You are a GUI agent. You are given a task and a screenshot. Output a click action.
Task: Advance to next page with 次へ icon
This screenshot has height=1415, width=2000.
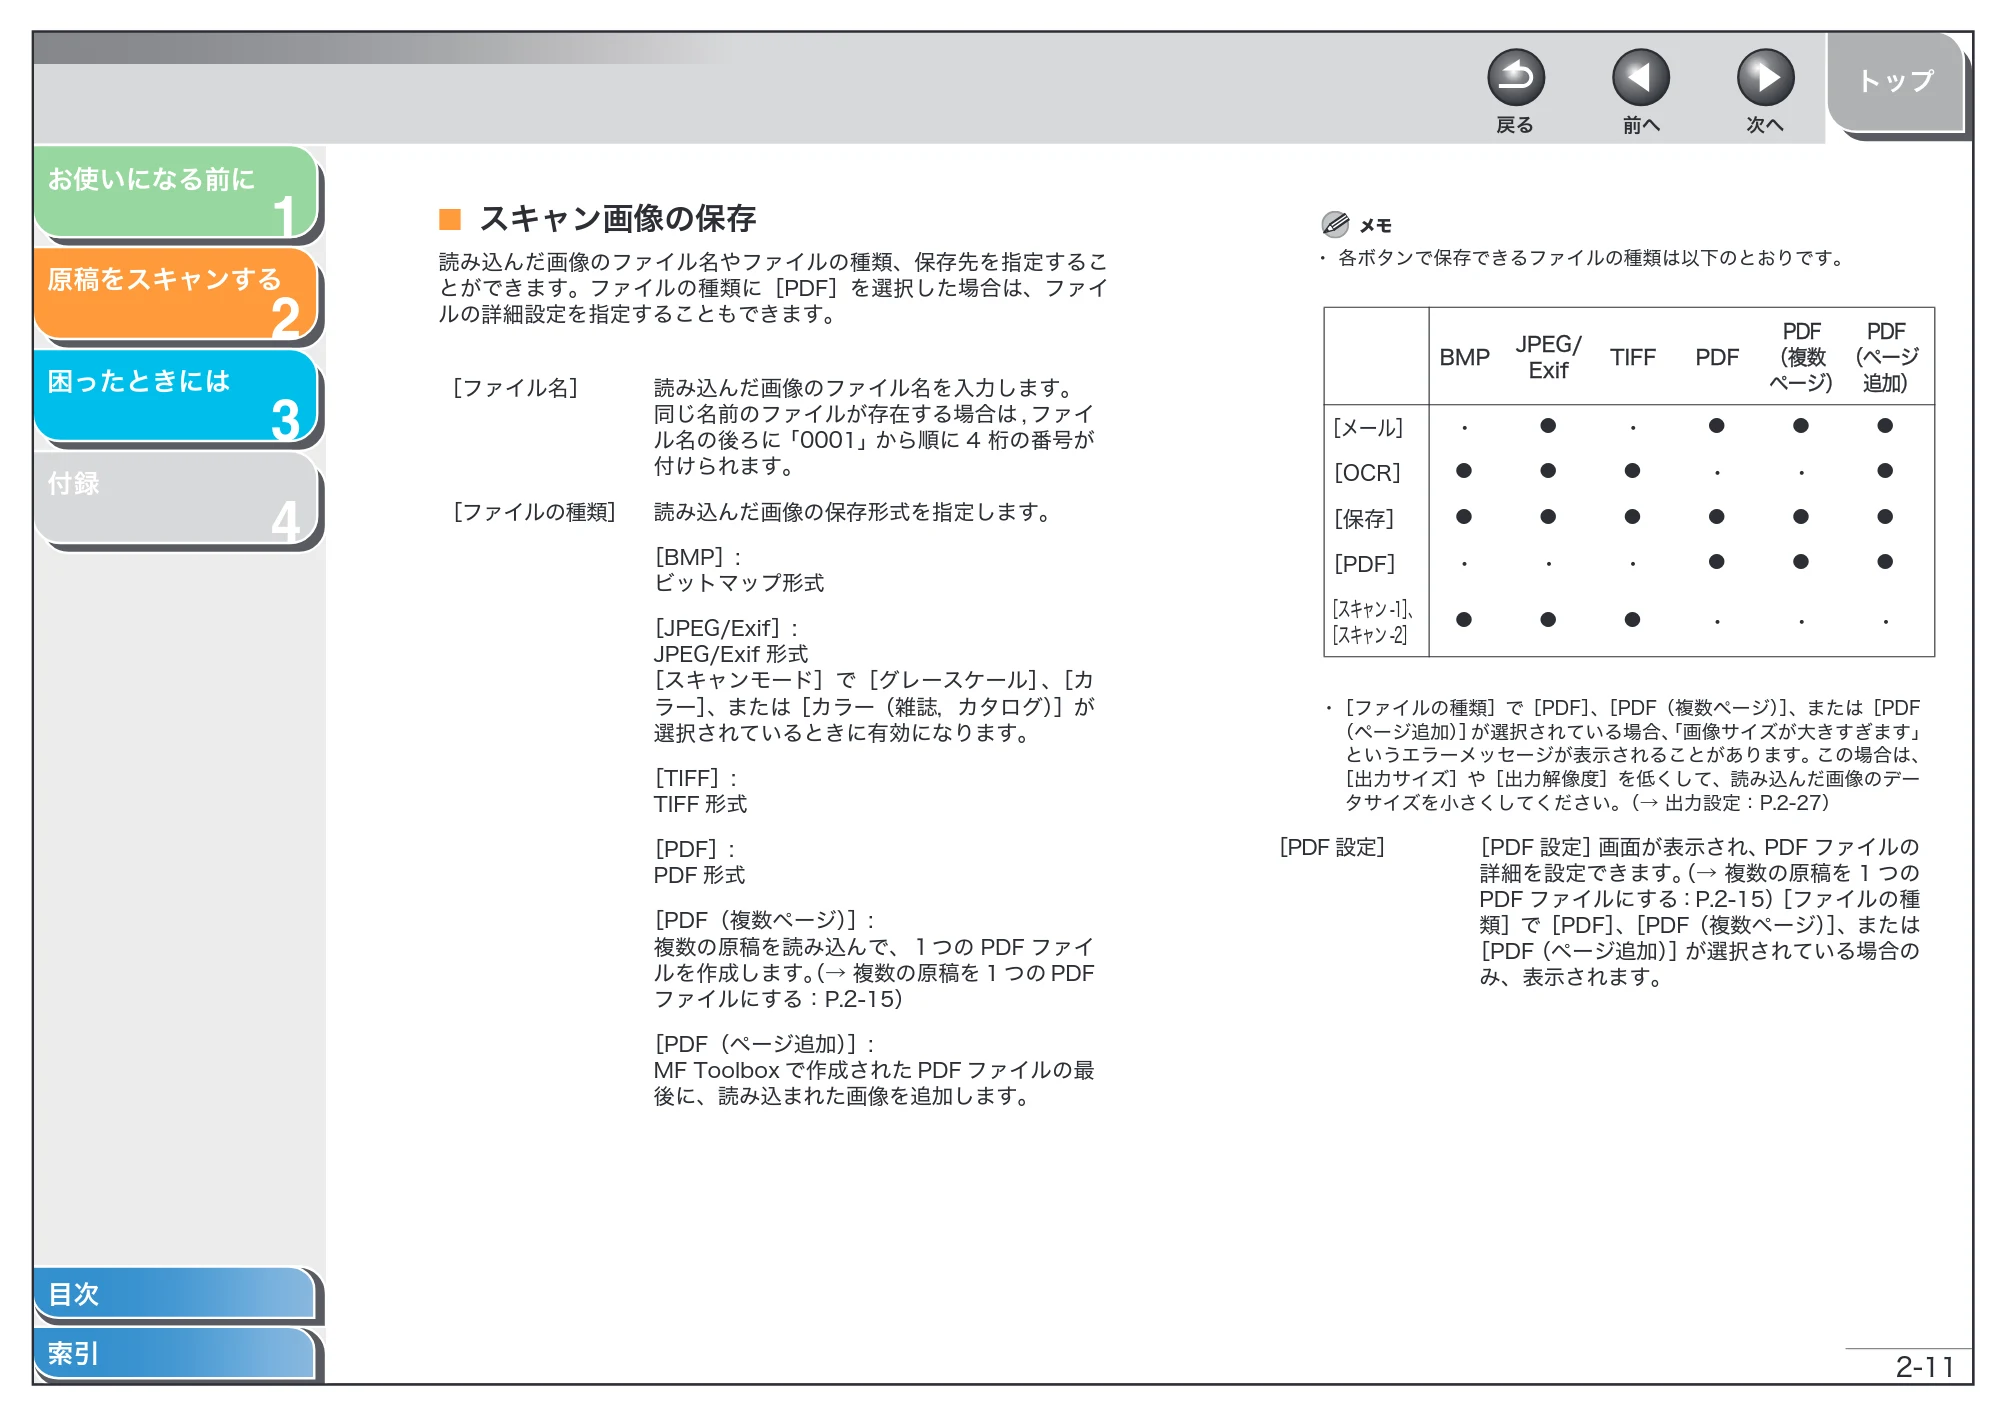1765,78
